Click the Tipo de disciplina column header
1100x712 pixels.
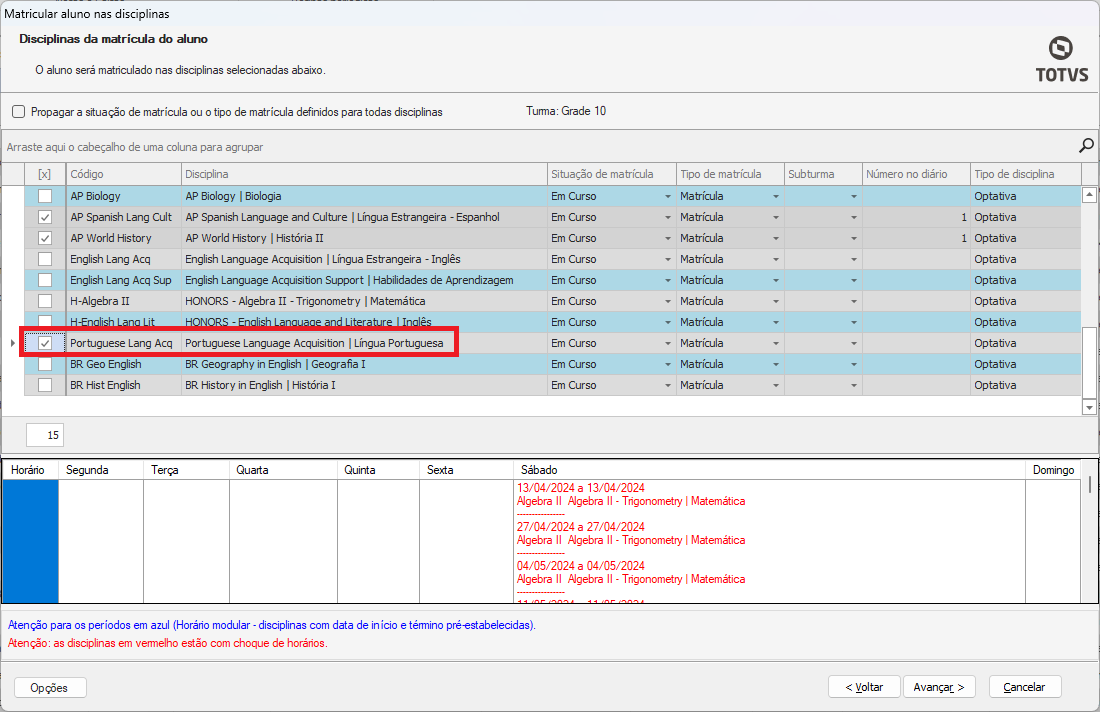tap(1026, 174)
